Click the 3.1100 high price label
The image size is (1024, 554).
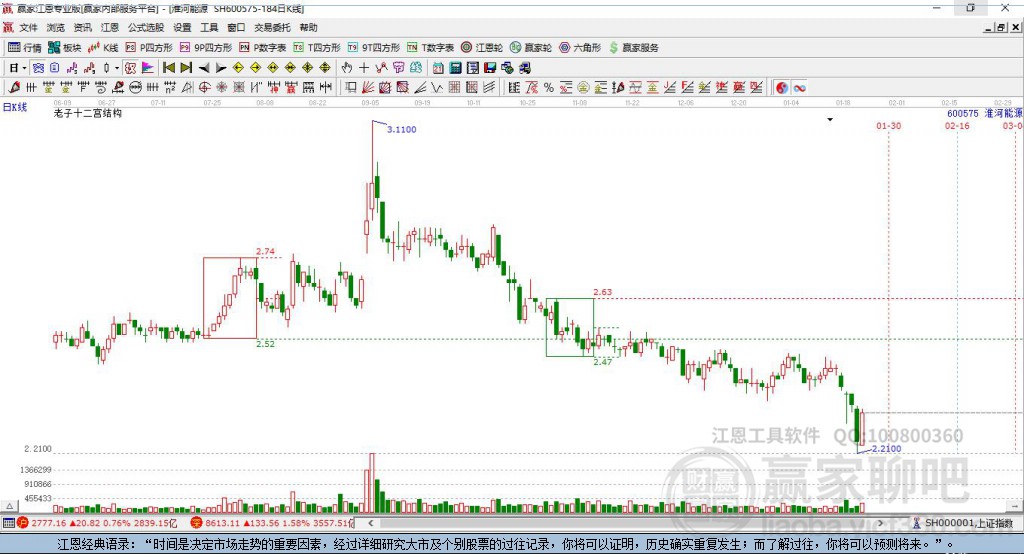click(x=402, y=129)
